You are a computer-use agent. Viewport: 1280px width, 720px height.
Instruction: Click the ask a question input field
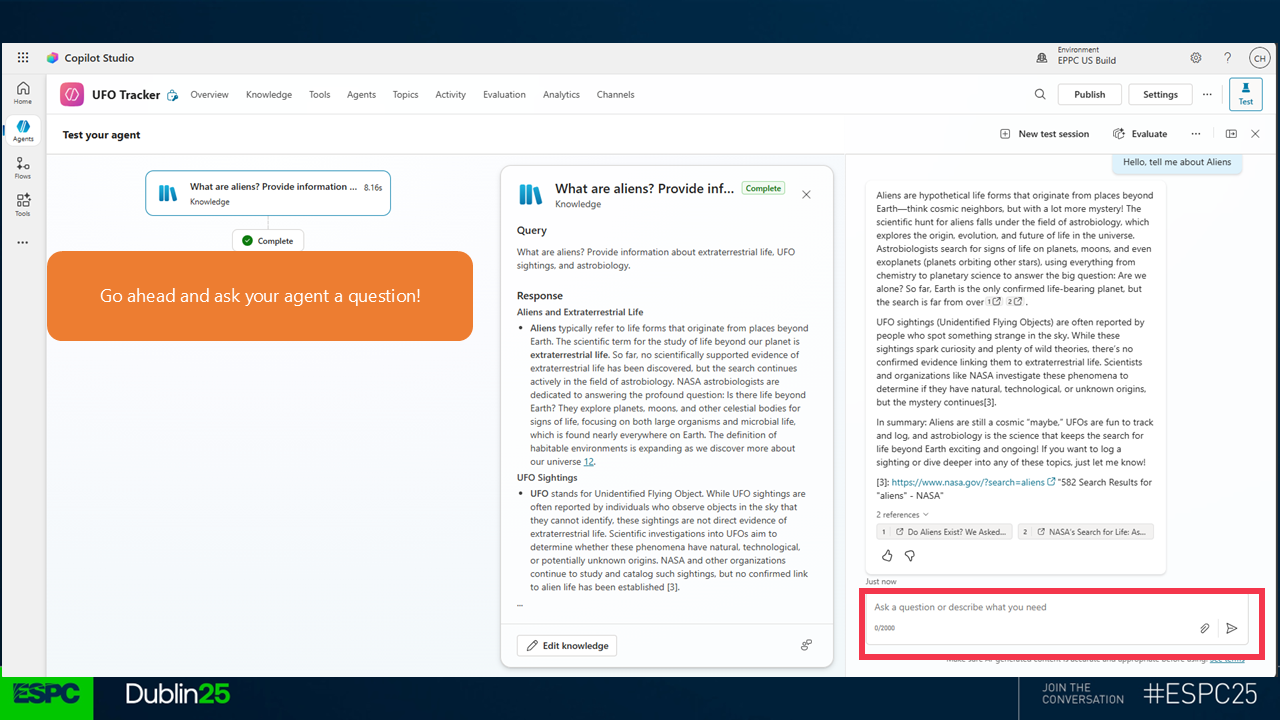1030,607
